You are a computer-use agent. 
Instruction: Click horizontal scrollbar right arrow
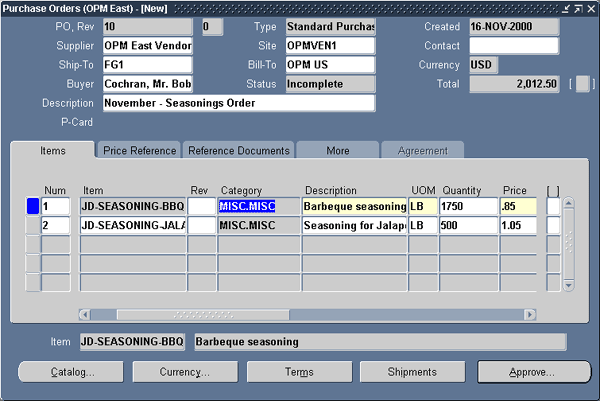pos(530,315)
